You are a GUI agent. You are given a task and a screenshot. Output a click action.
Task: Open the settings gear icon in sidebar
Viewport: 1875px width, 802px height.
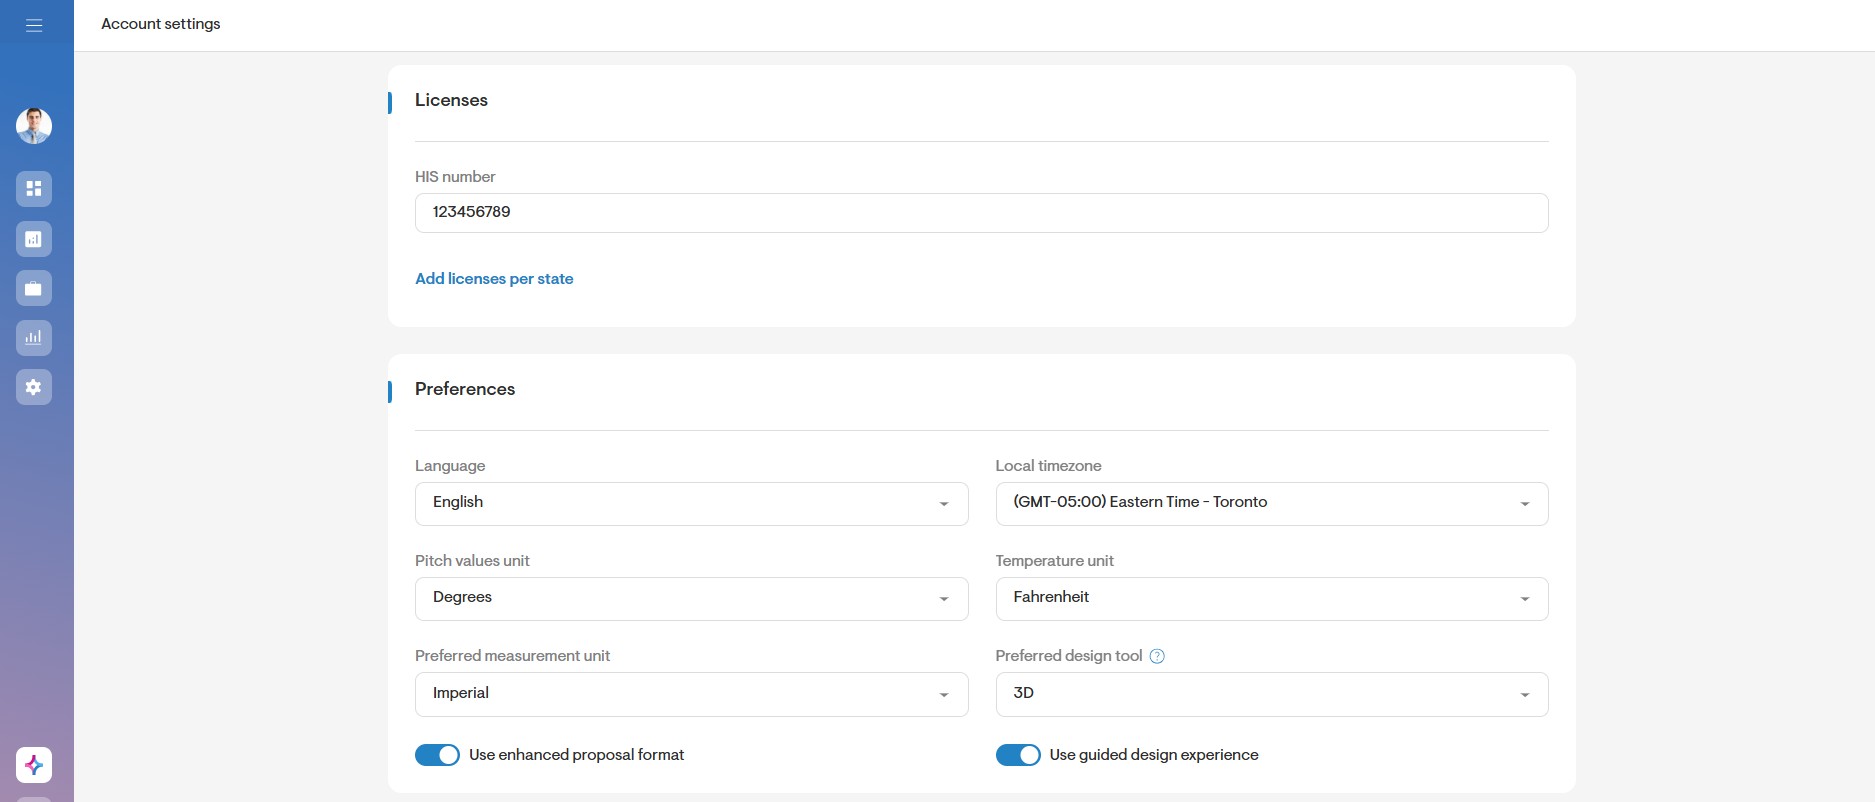point(34,387)
